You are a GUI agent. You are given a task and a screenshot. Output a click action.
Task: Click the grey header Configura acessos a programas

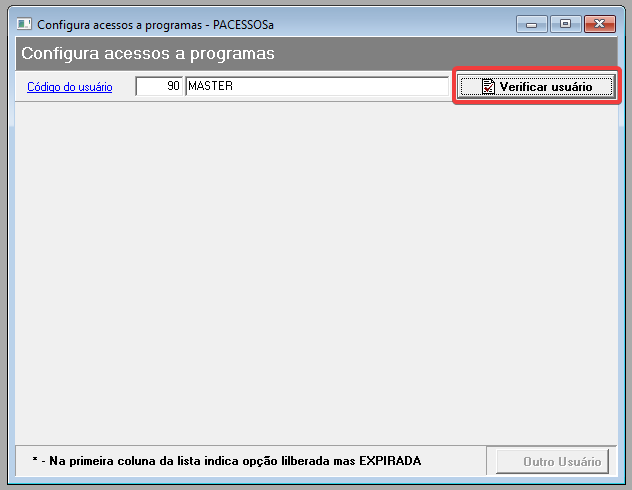(148, 53)
